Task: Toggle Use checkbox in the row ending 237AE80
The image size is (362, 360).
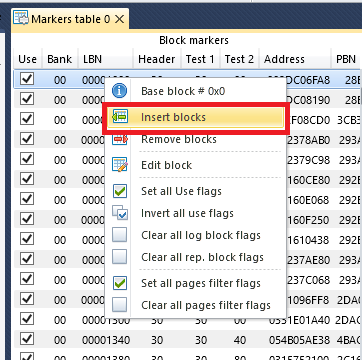Action: (x=27, y=259)
